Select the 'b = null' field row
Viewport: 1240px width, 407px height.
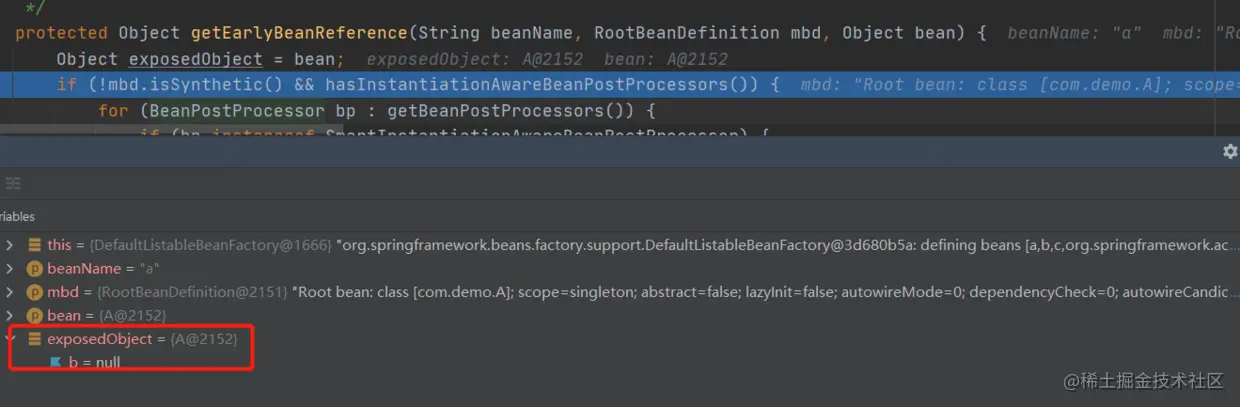point(94,362)
